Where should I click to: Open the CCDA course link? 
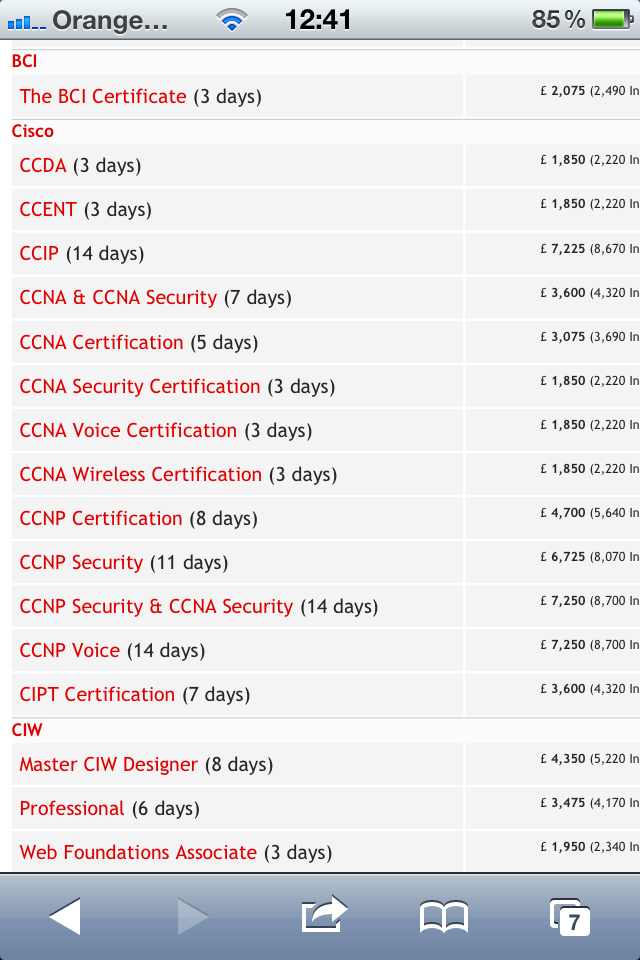tap(43, 166)
